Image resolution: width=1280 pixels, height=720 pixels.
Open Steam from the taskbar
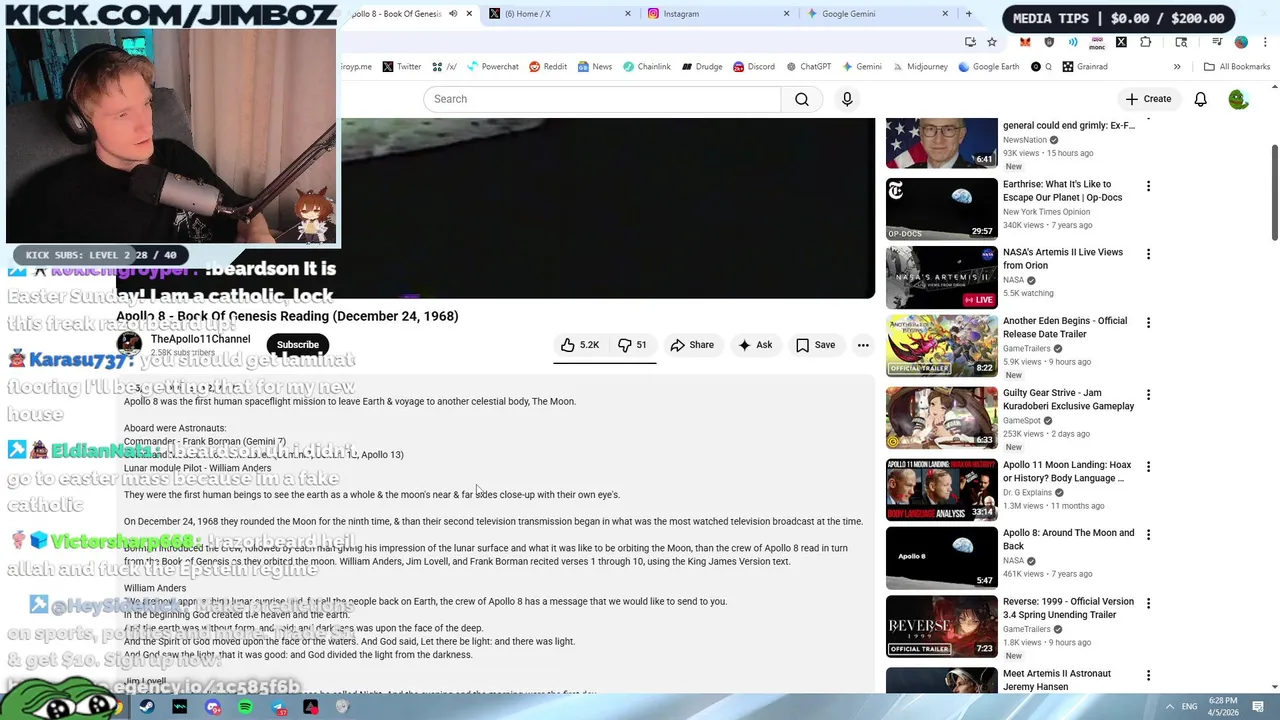click(x=147, y=707)
